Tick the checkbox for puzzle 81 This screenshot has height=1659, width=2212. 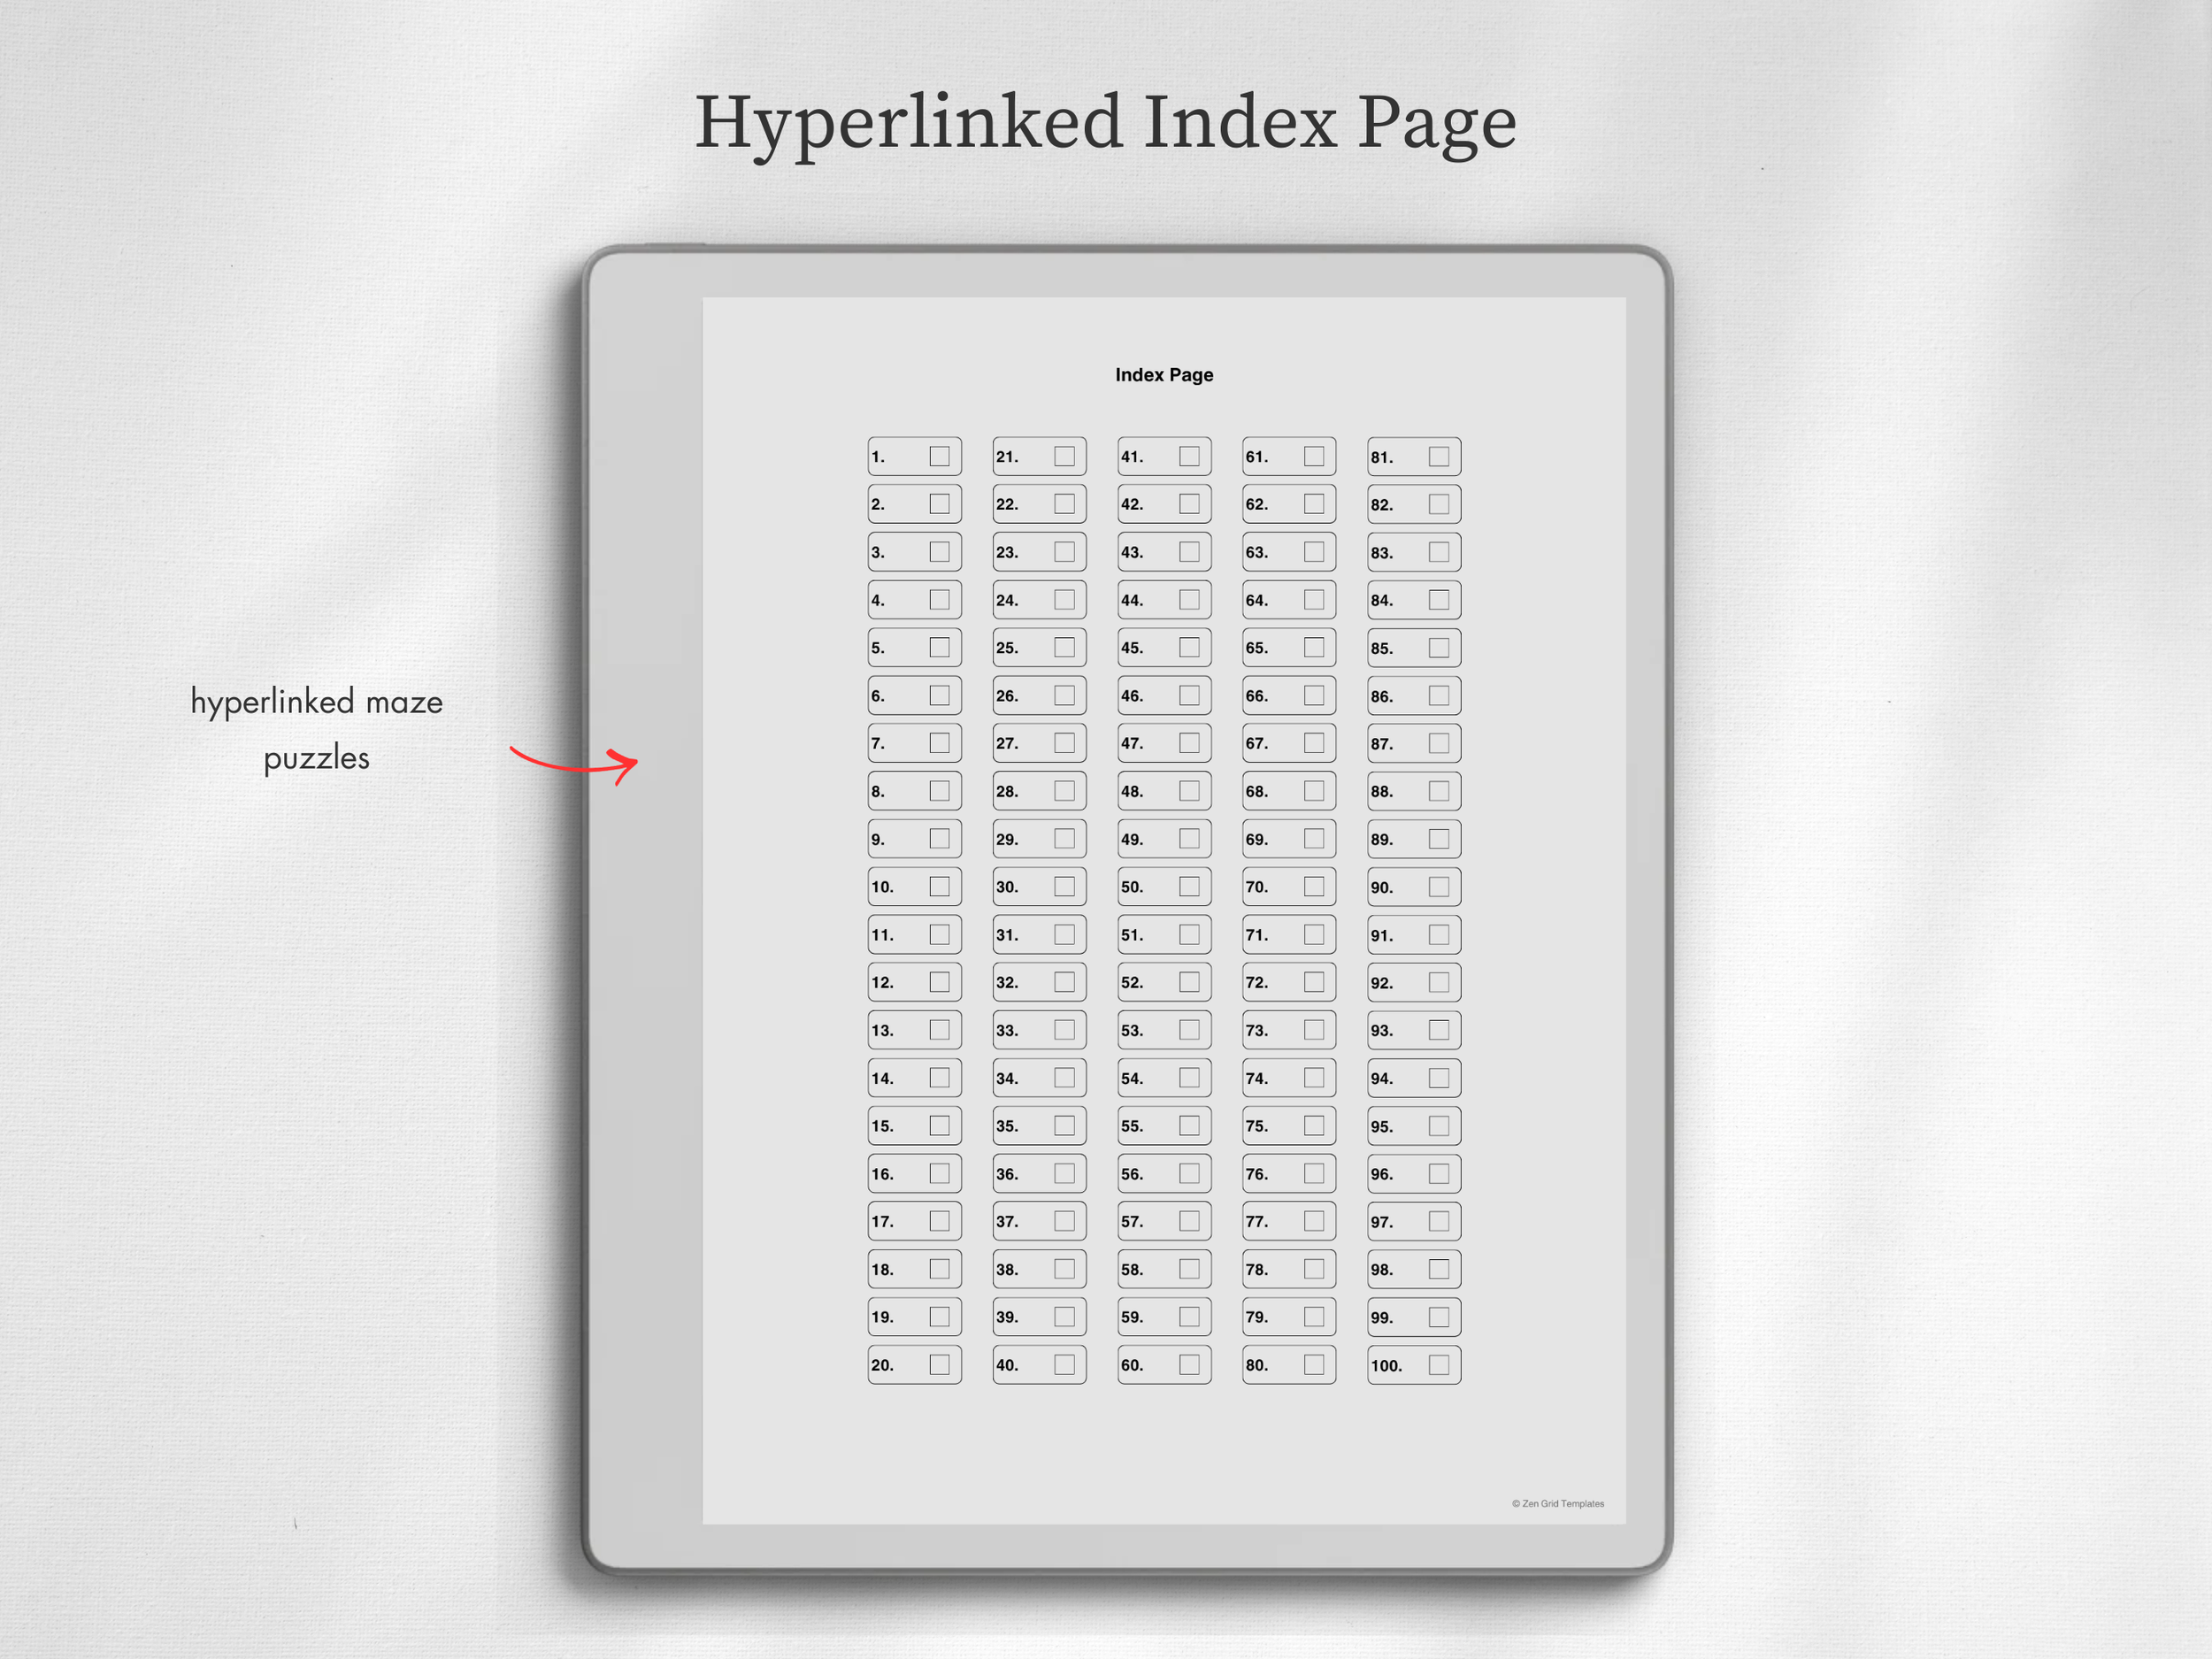pyautogui.click(x=1439, y=456)
